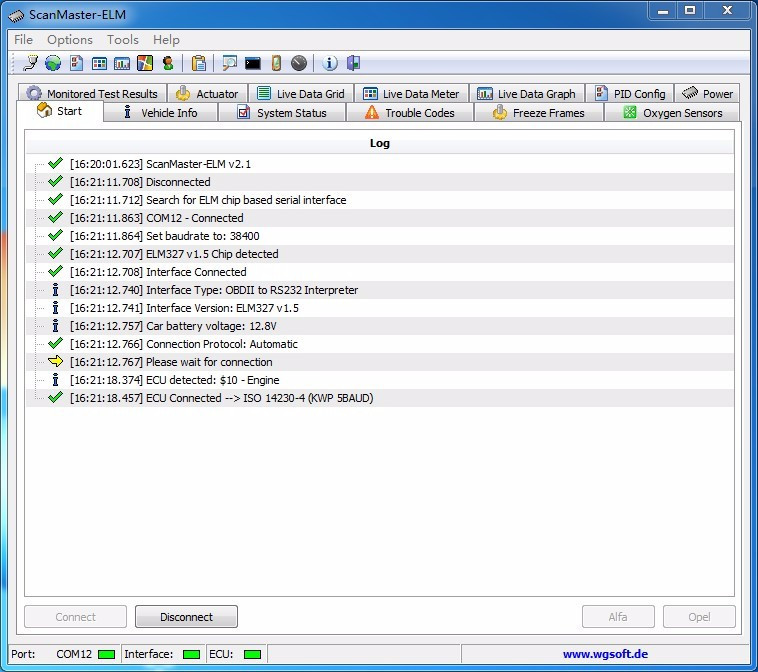Click the serial cable connect toolbar icon
The height and width of the screenshot is (672, 758).
[x=30, y=63]
